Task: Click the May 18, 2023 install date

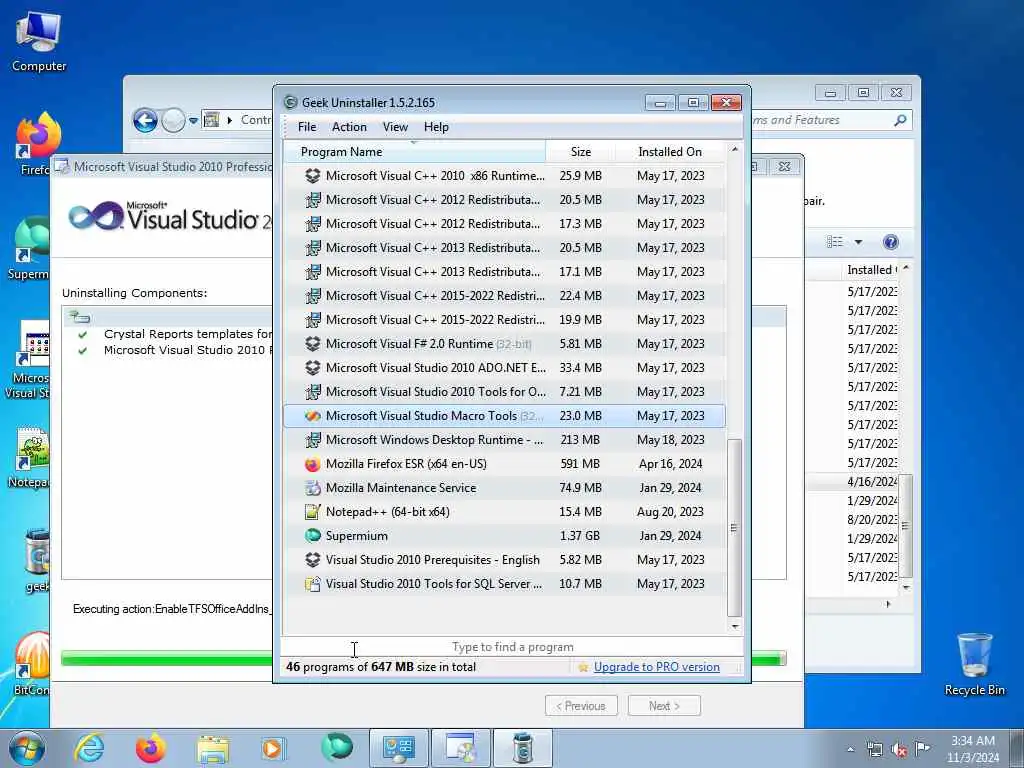Action: [x=671, y=440]
